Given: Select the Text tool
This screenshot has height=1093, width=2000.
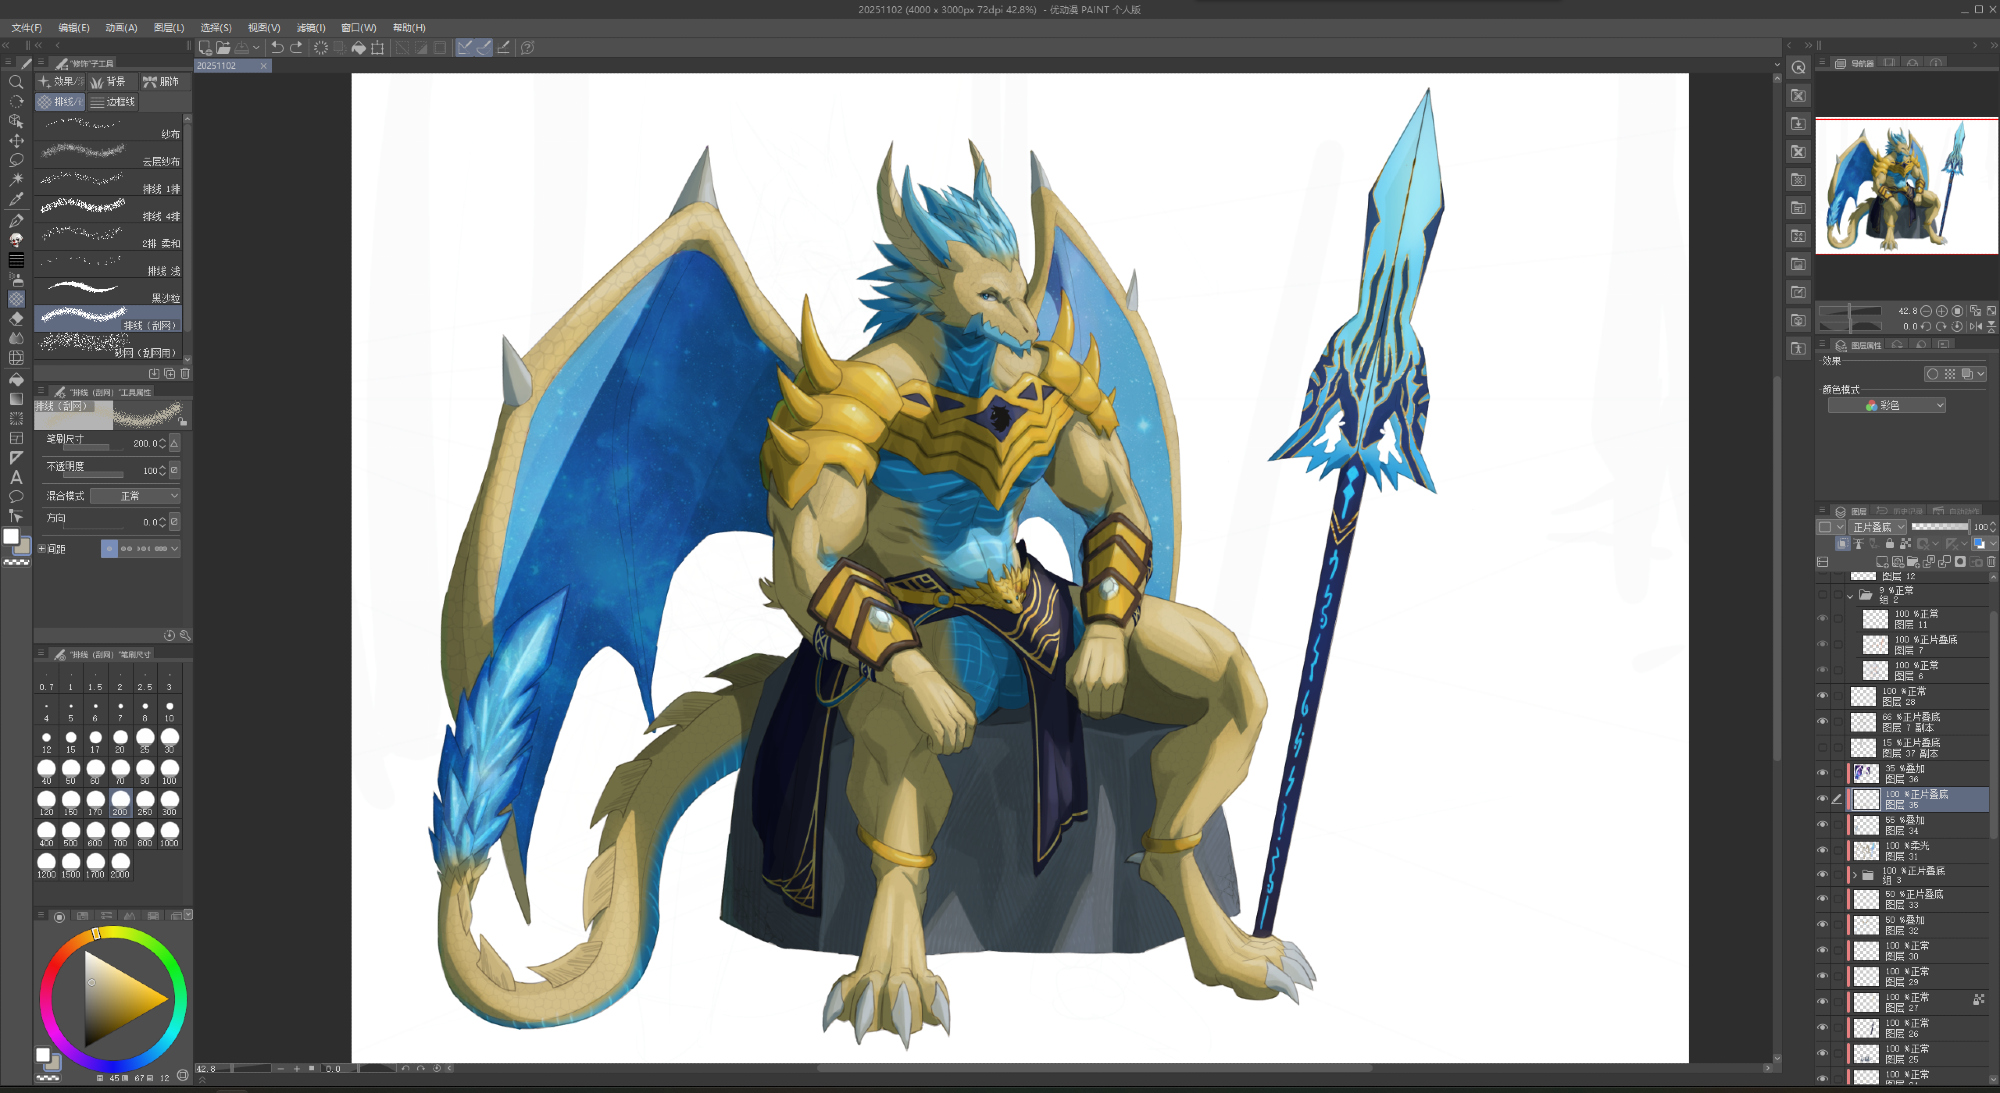Looking at the screenshot, I should (x=16, y=477).
